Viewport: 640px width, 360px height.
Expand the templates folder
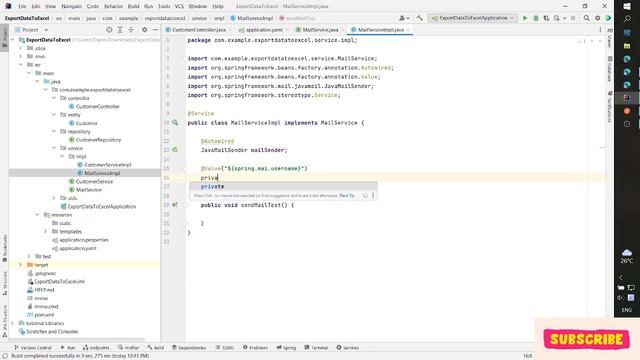coord(46,231)
